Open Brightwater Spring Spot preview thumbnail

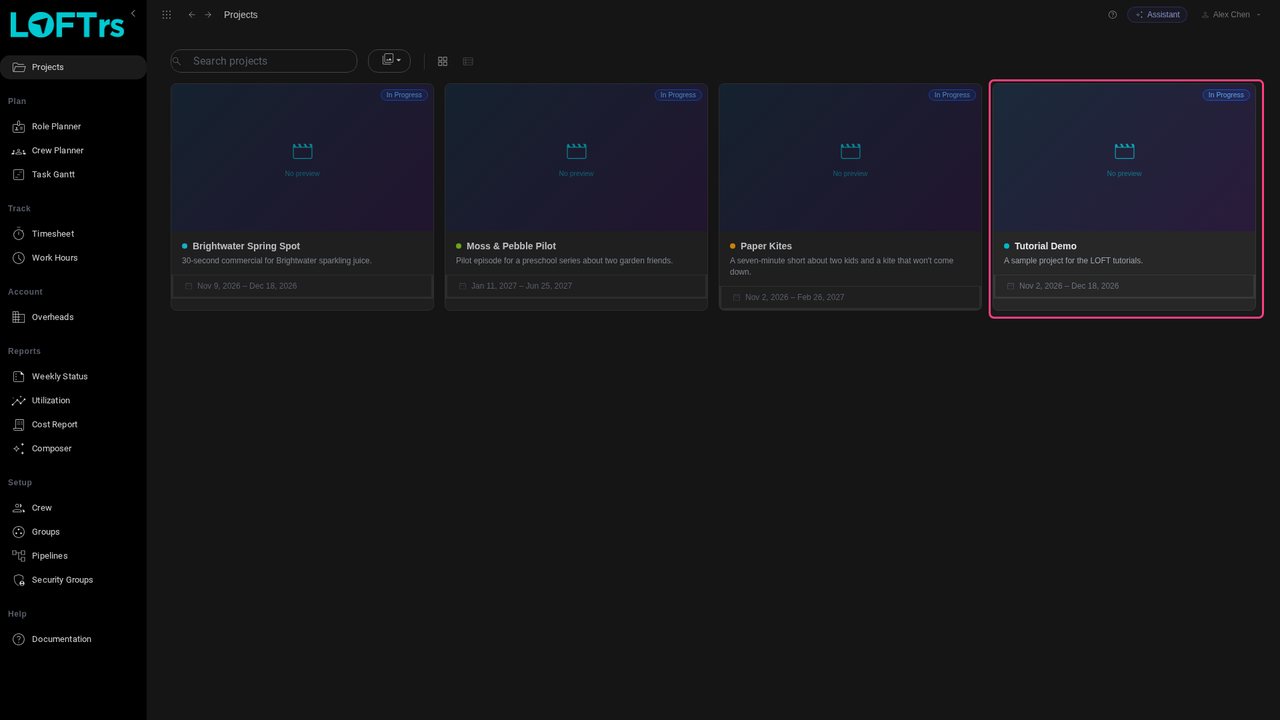pyautogui.click(x=302, y=158)
